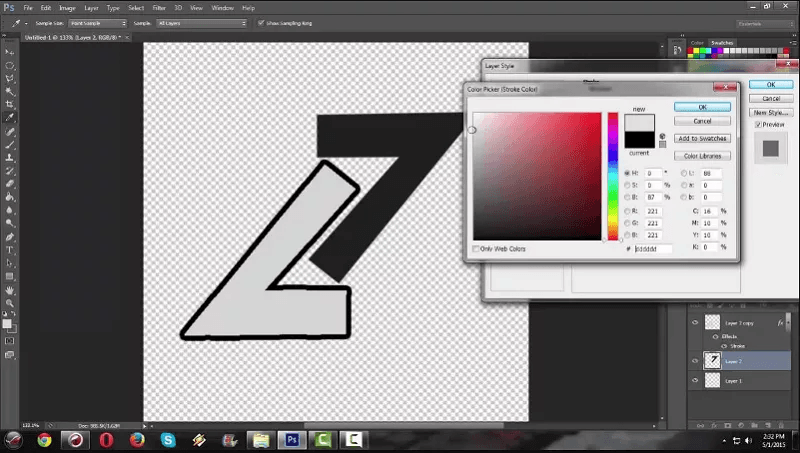Select the Paint Bucket tool
This screenshot has width=800, height=453.
(x=9, y=197)
